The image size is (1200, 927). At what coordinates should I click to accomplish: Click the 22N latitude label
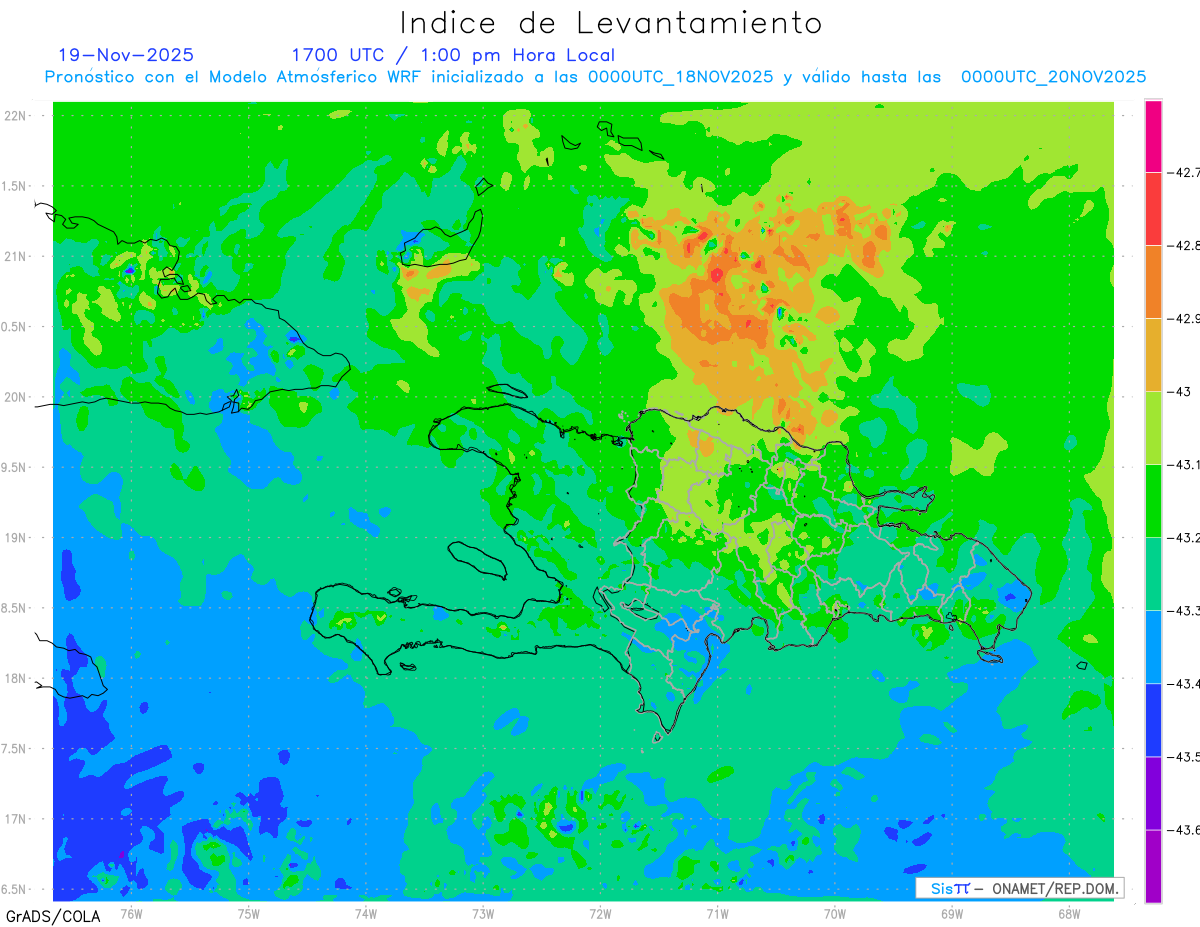coord(17,116)
